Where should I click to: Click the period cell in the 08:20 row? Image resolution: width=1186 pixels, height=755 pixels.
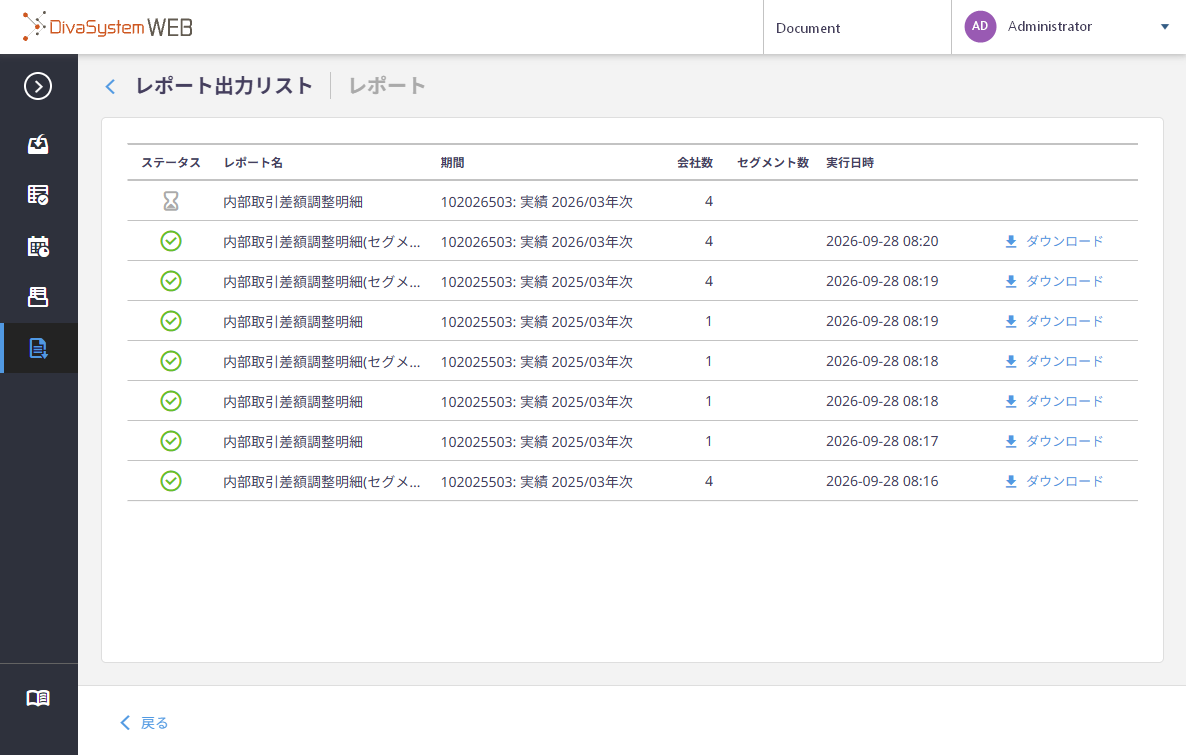click(537, 242)
